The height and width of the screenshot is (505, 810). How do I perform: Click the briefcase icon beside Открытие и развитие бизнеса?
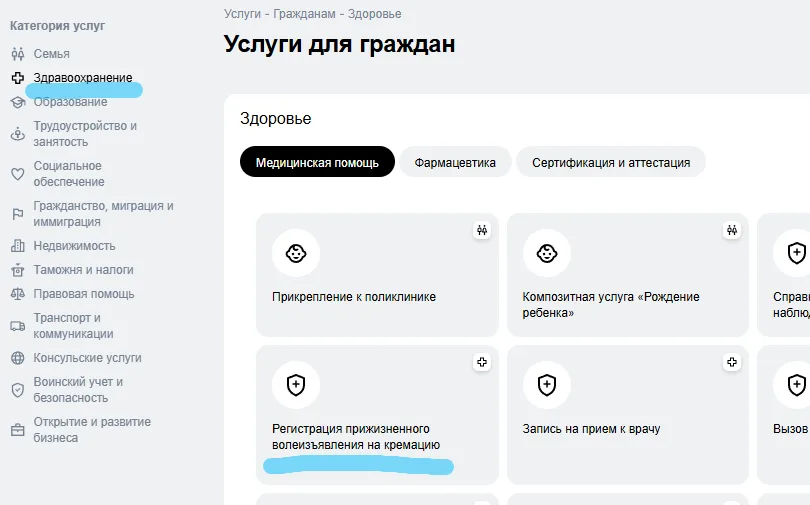(18, 430)
